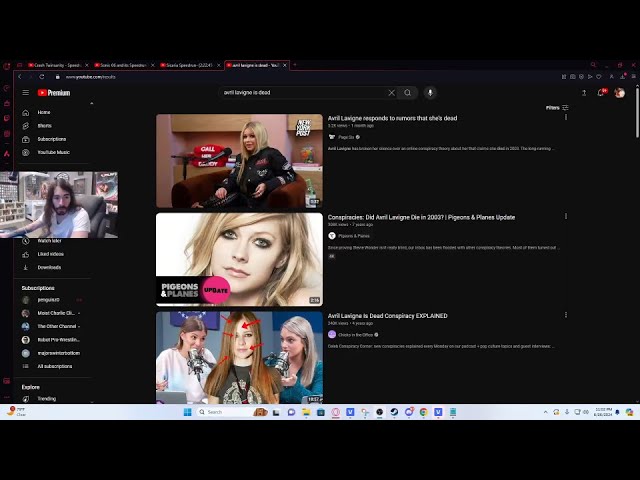Open the YouTube hamburger guide menu
This screenshot has width=640, height=480.
pos(26,93)
